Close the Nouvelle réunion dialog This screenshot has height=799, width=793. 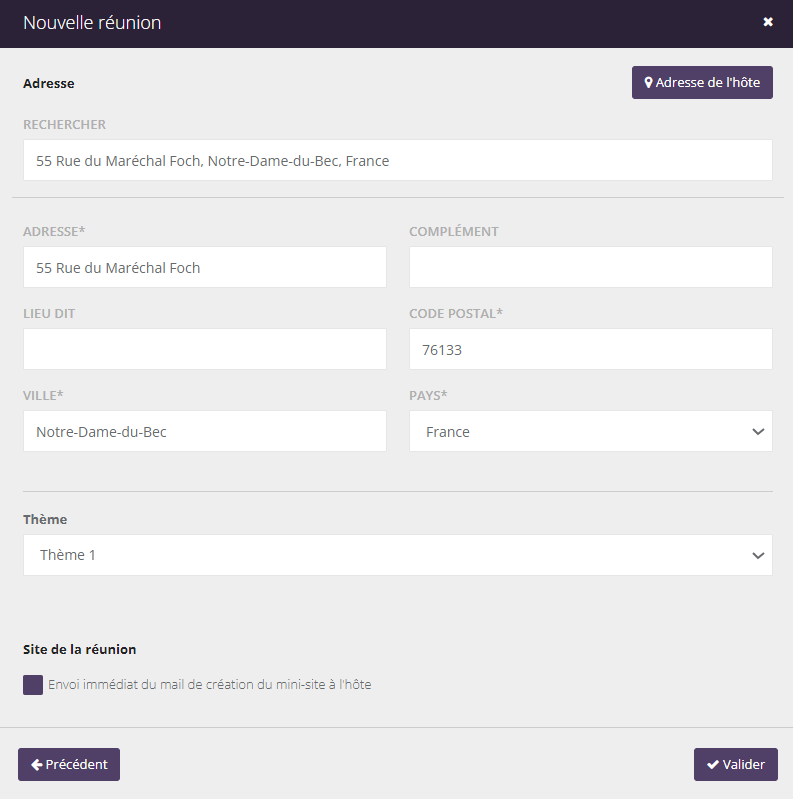768,22
